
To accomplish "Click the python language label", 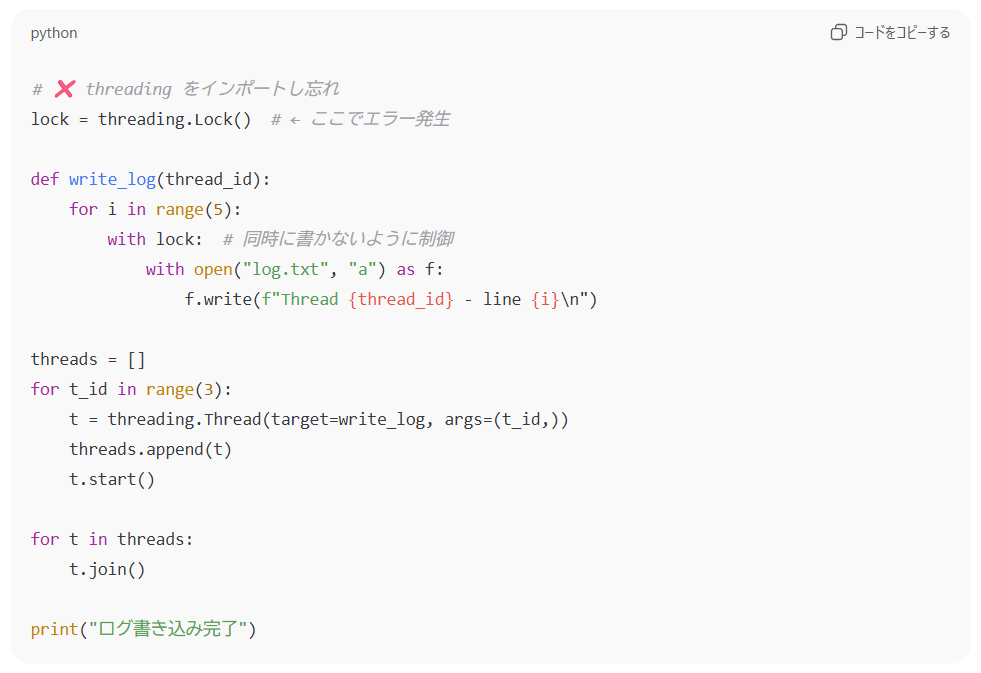I will (x=54, y=33).
